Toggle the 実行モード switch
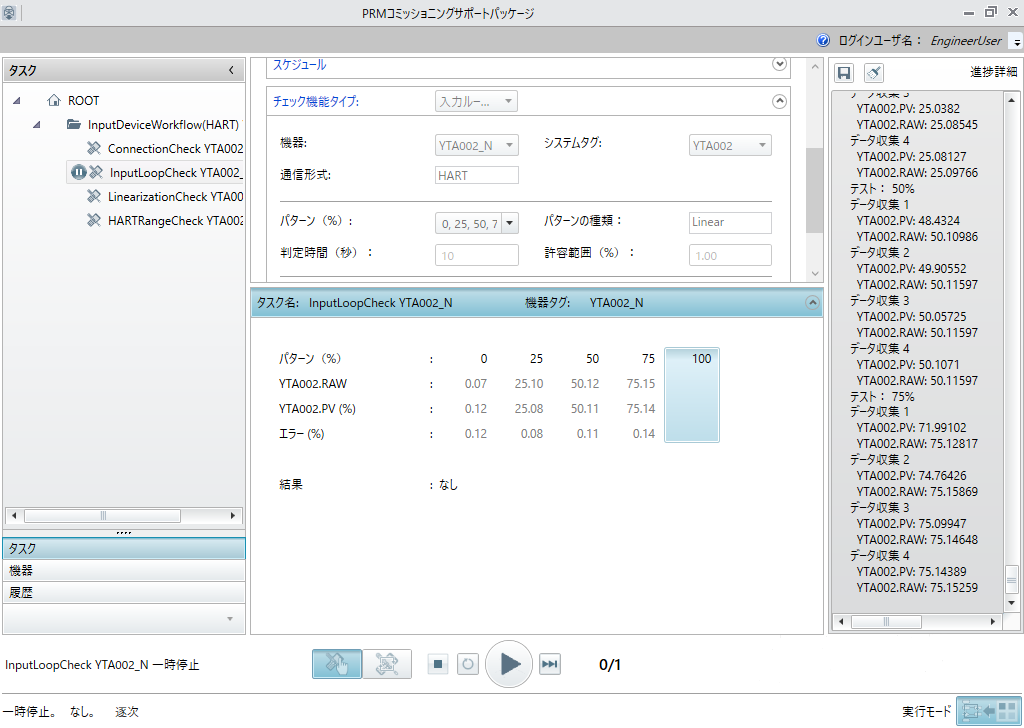Viewport: 1024px width, 728px height. click(989, 711)
